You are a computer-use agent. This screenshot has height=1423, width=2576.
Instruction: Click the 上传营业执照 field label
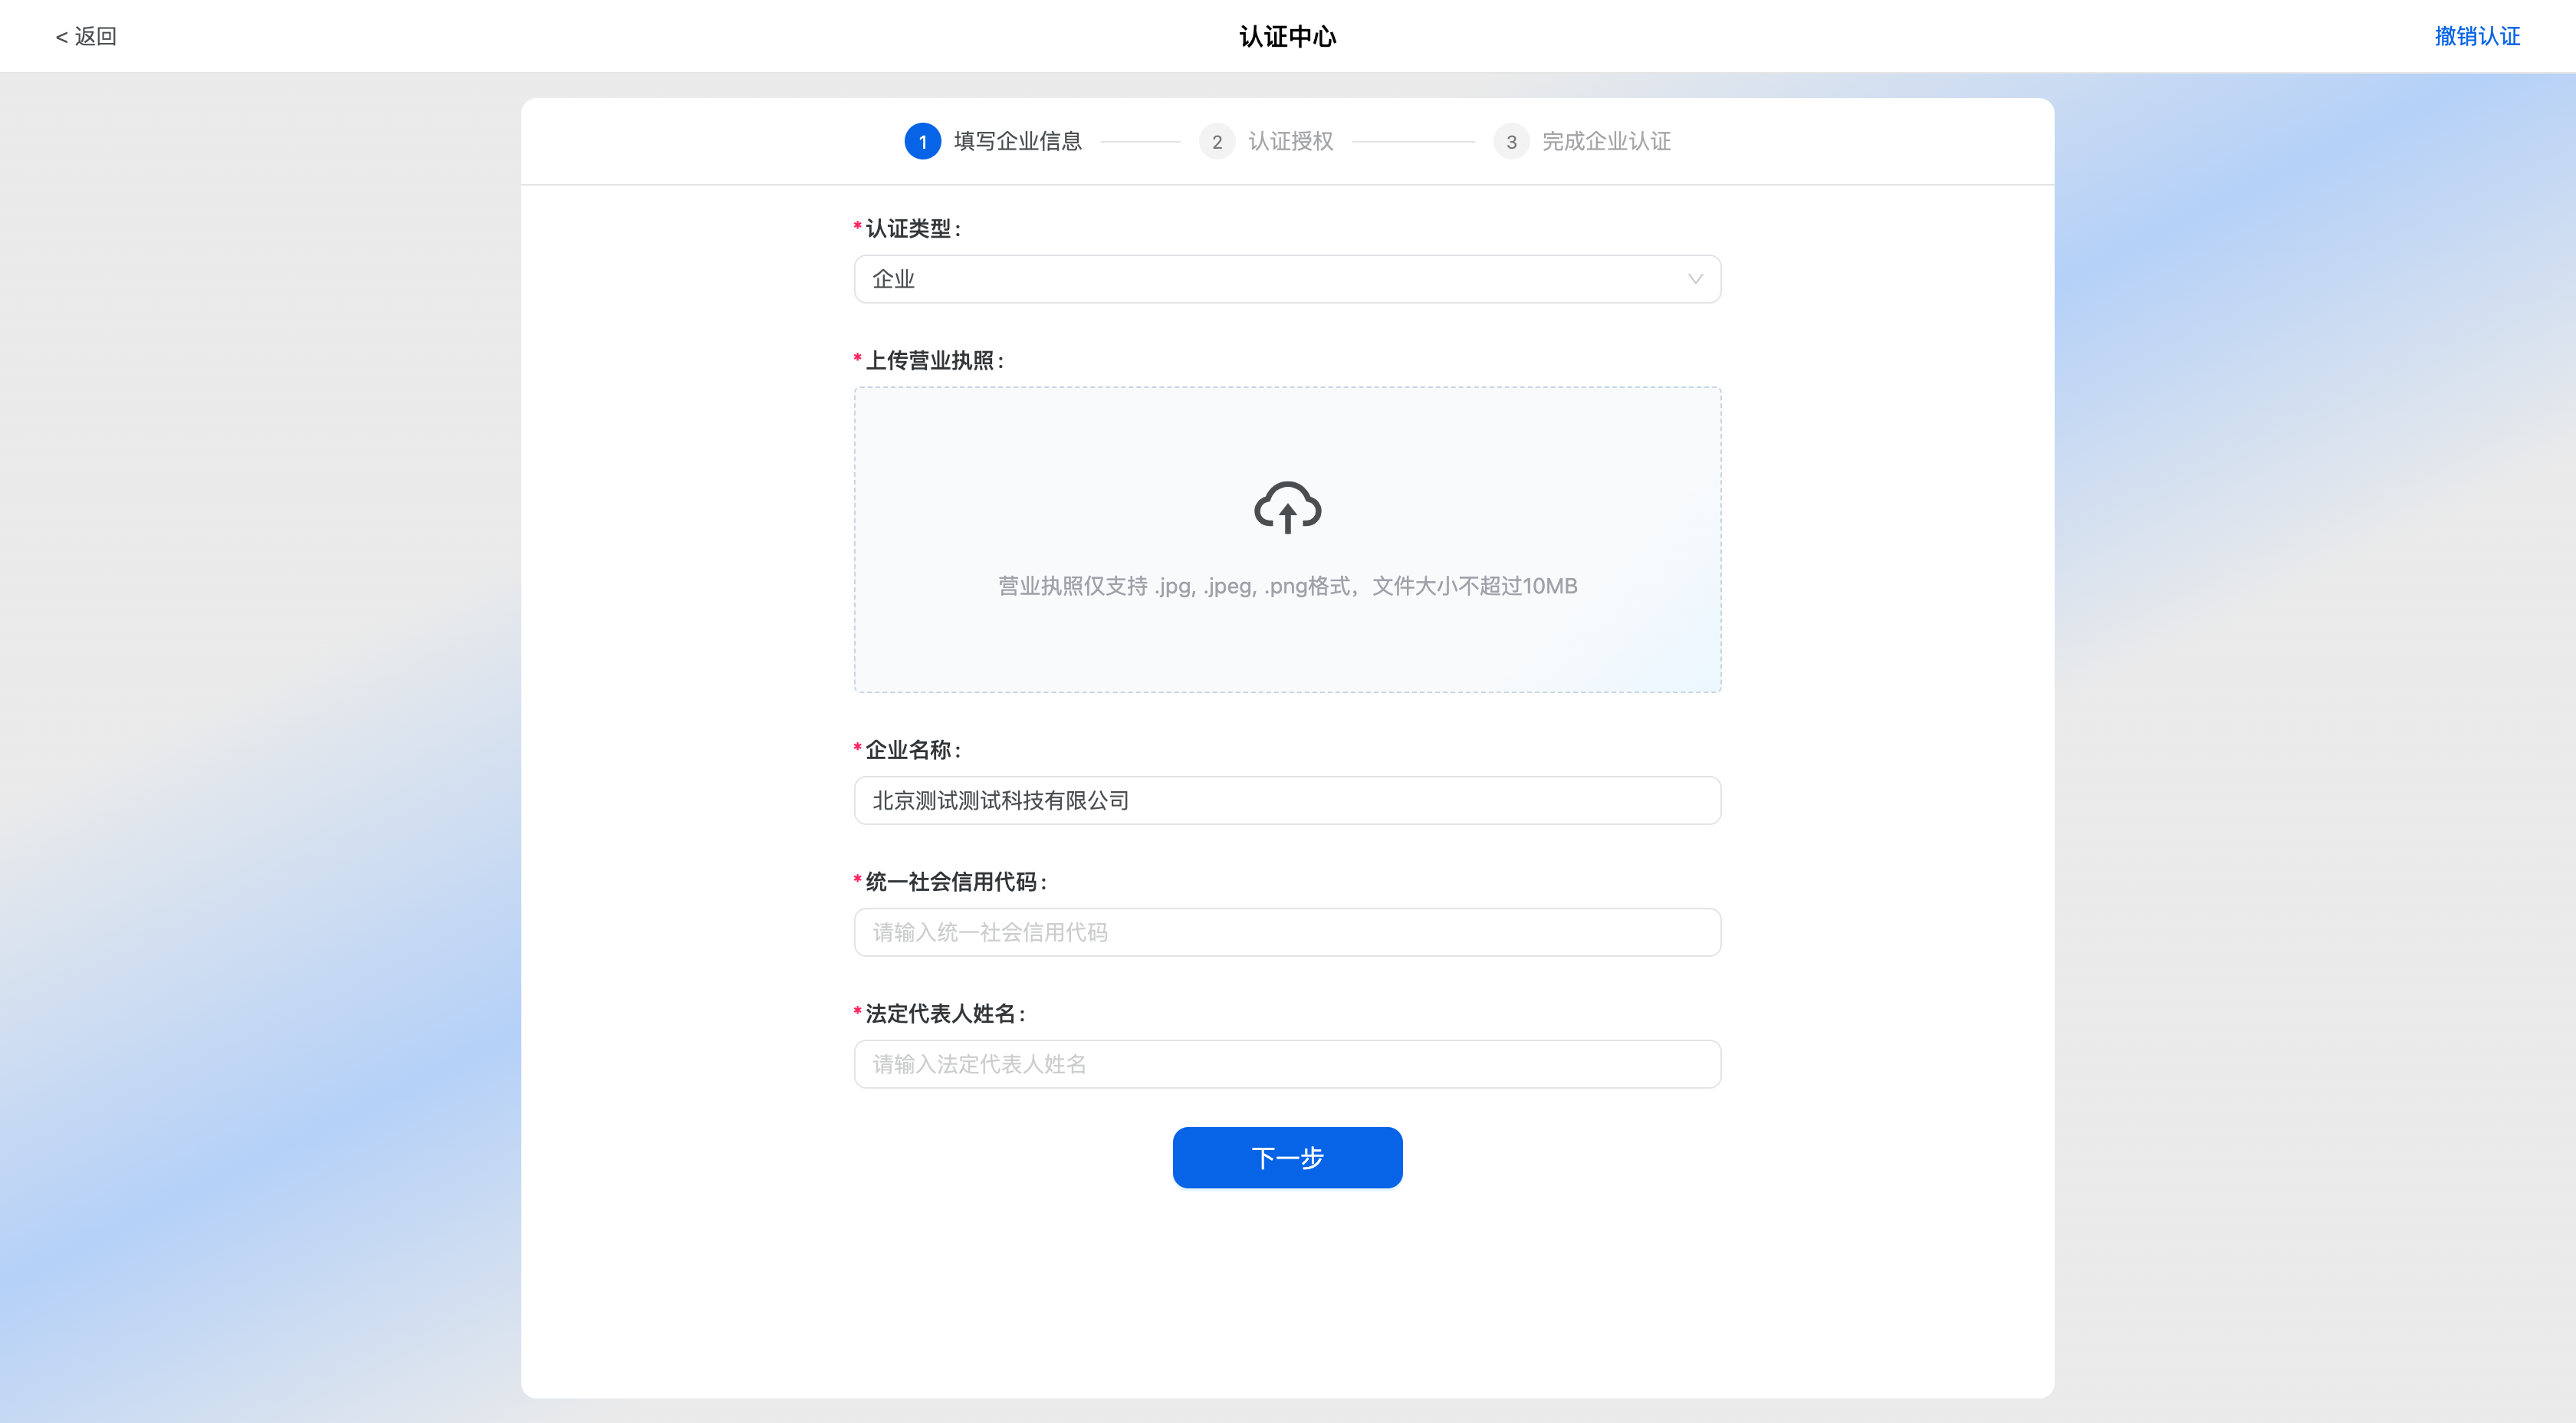pyautogui.click(x=934, y=360)
